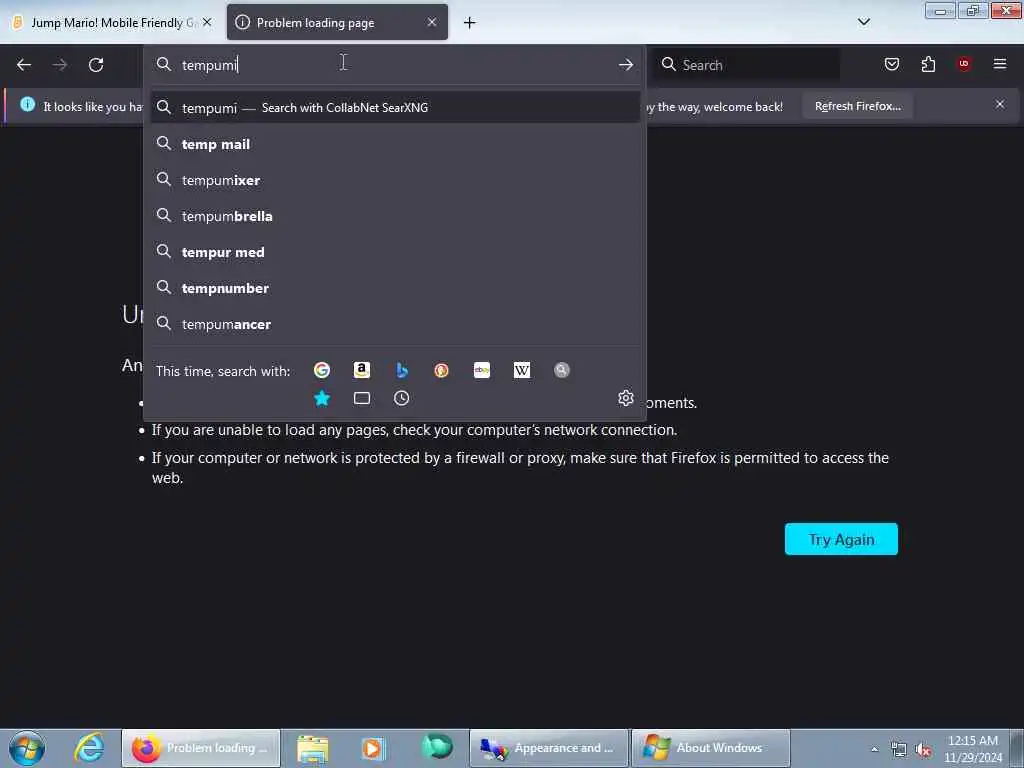Click the Try Again button
The width and height of the screenshot is (1024, 768).
coord(841,539)
